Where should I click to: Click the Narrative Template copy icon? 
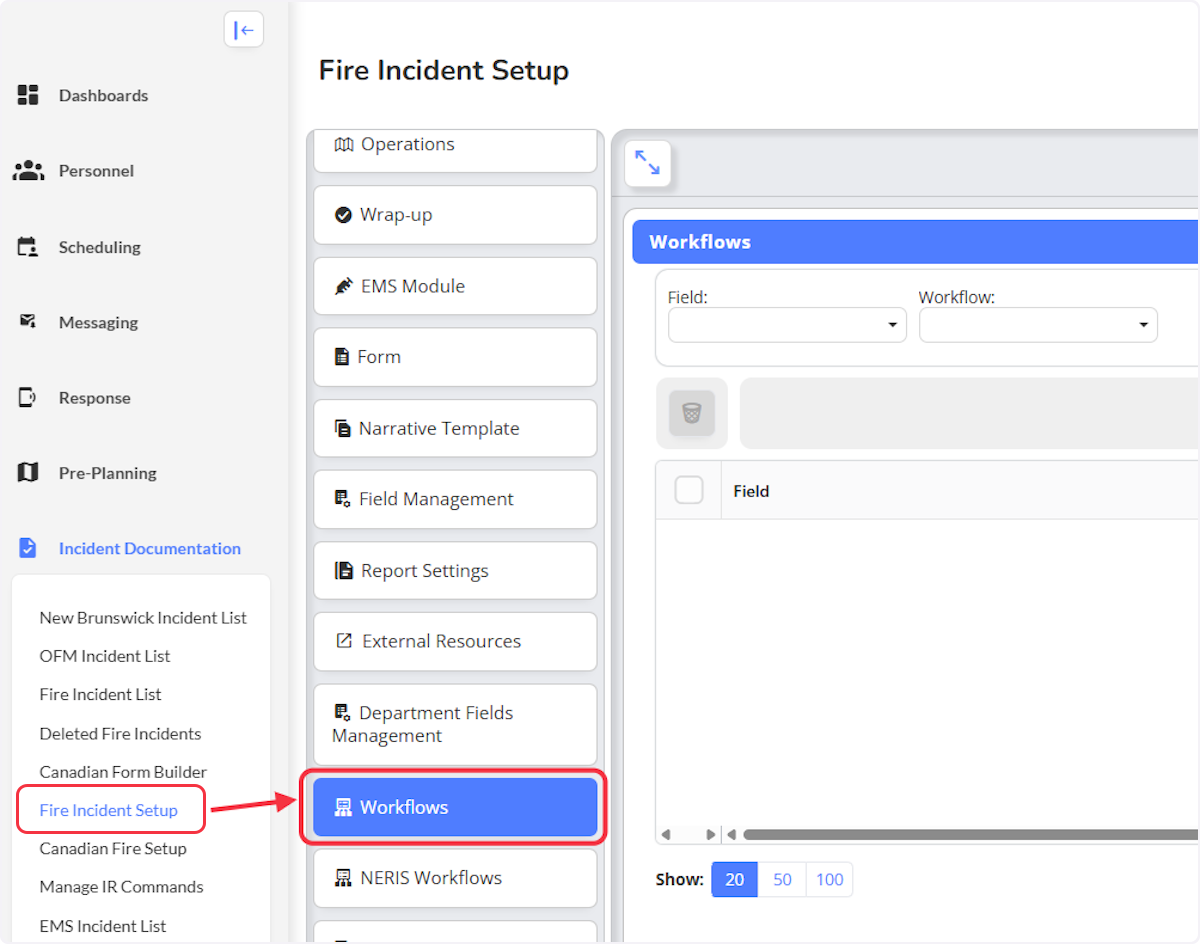tap(343, 428)
